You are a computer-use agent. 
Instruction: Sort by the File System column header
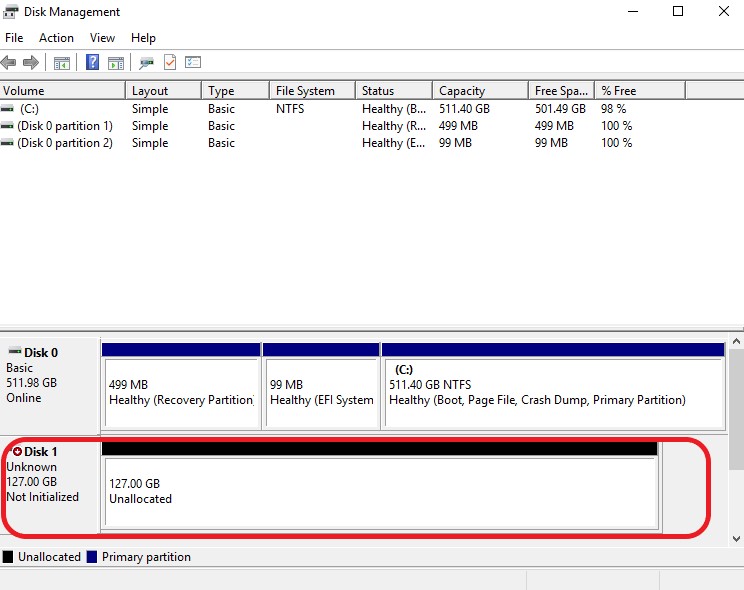click(311, 91)
